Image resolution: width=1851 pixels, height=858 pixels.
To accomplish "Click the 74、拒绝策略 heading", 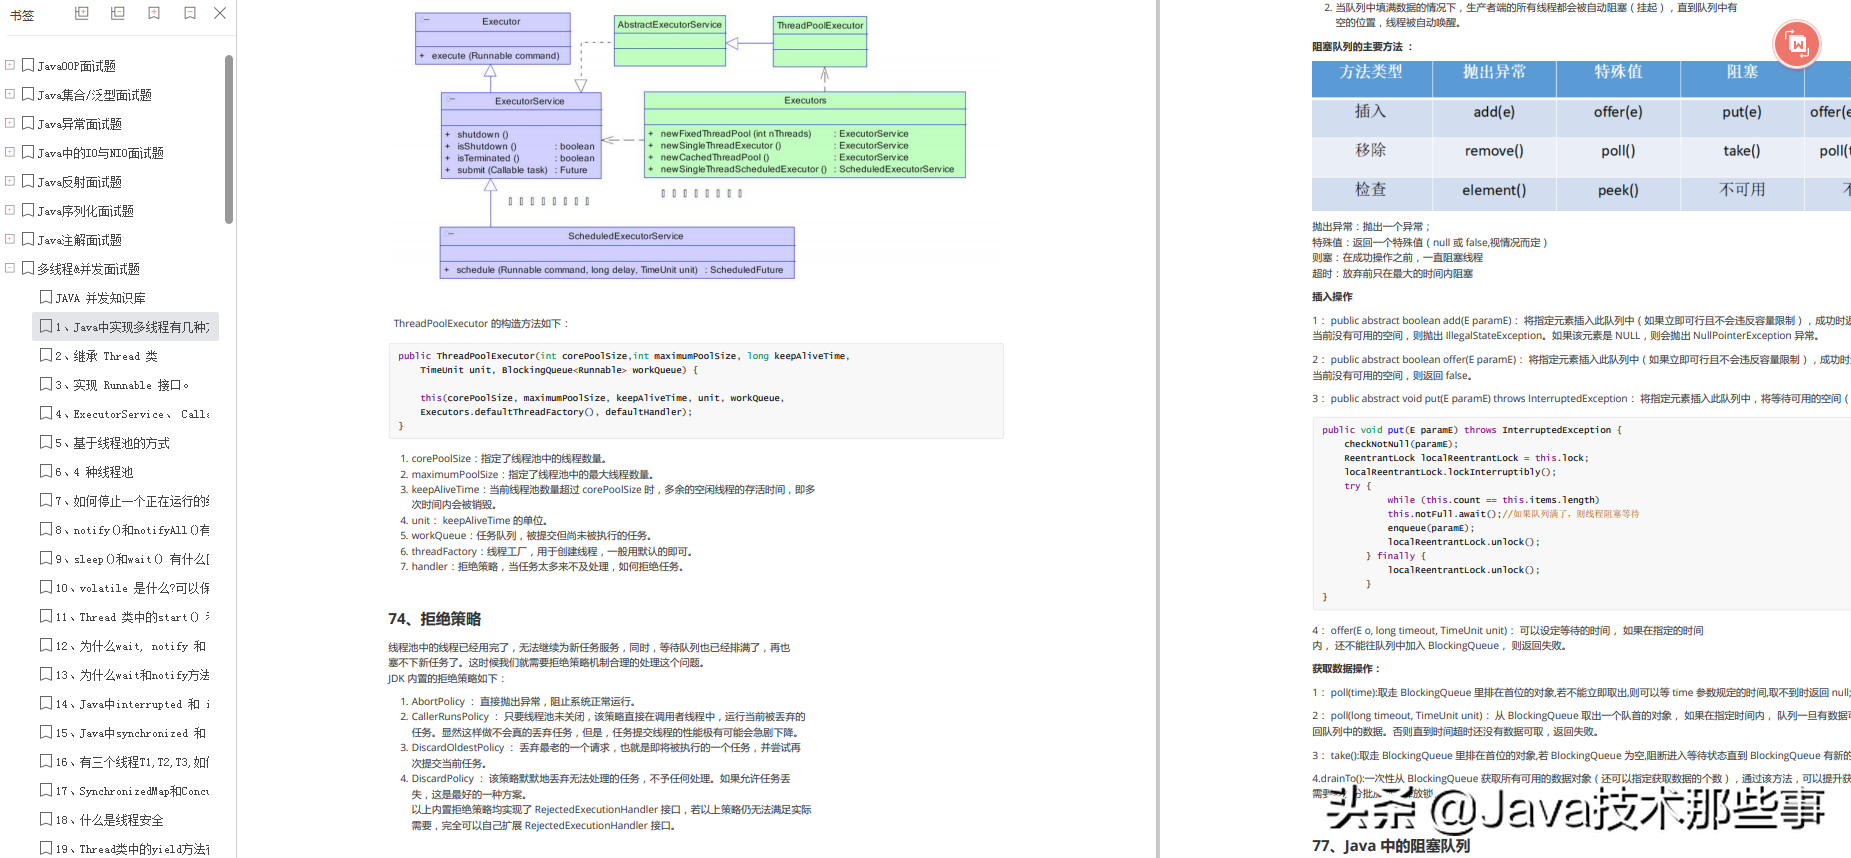I will point(435,619).
